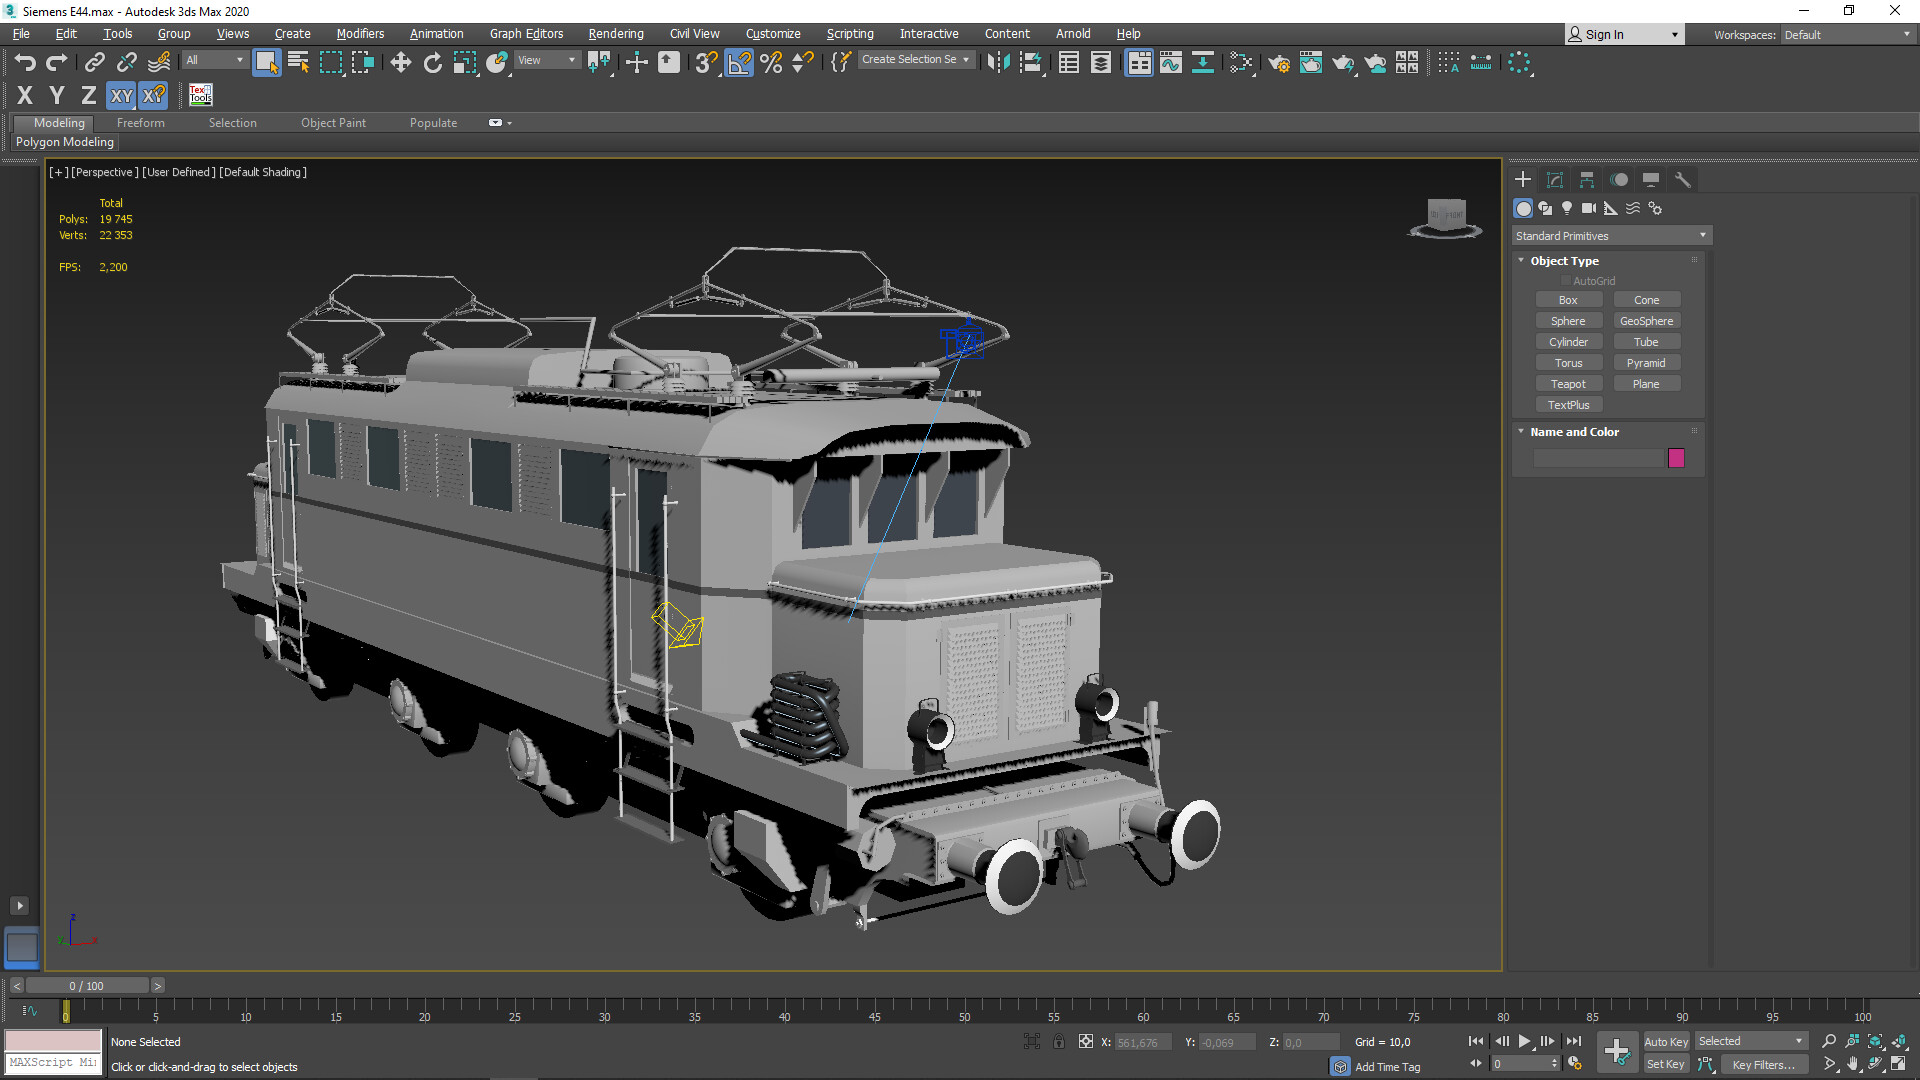Open the Rendering menu
This screenshot has width=1920, height=1080.
[615, 33]
